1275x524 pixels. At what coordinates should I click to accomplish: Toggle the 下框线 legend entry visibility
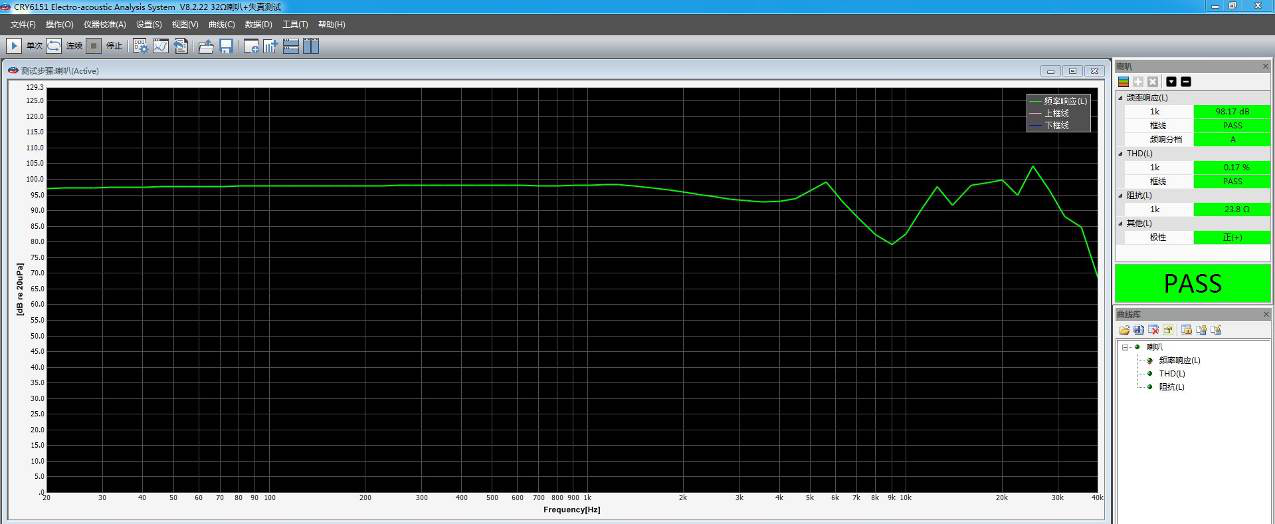[1056, 125]
